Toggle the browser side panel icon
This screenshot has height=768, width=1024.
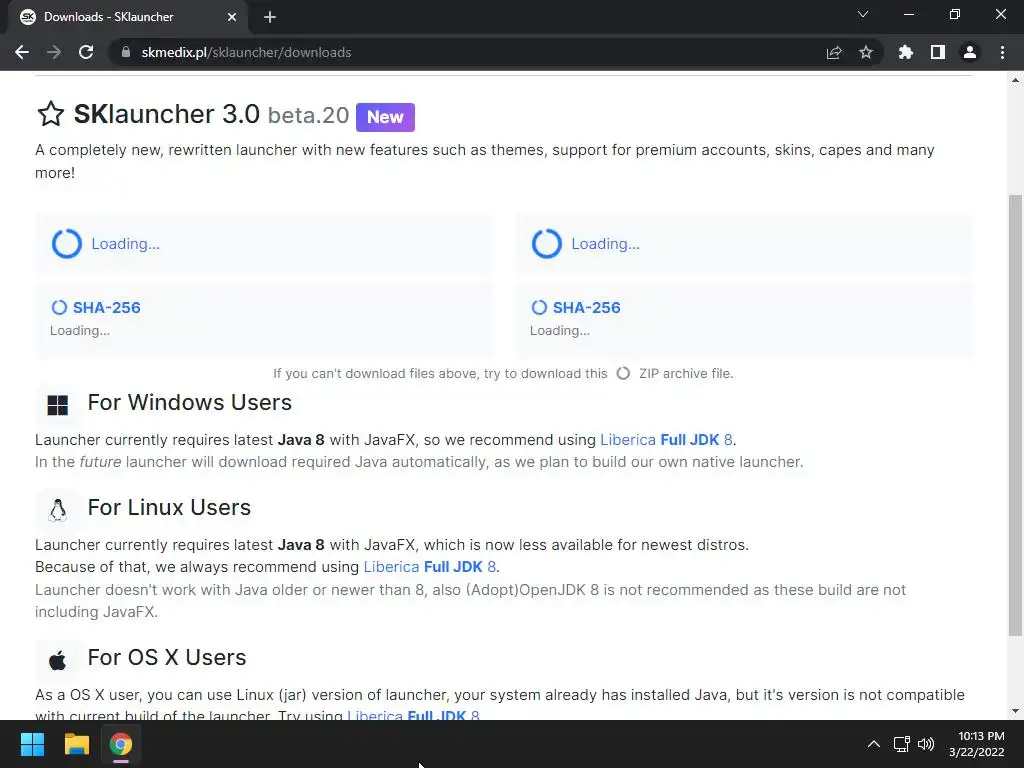(938, 52)
